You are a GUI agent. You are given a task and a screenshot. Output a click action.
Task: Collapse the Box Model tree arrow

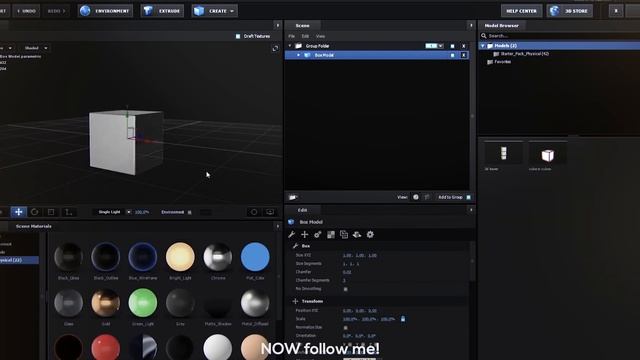point(298,55)
